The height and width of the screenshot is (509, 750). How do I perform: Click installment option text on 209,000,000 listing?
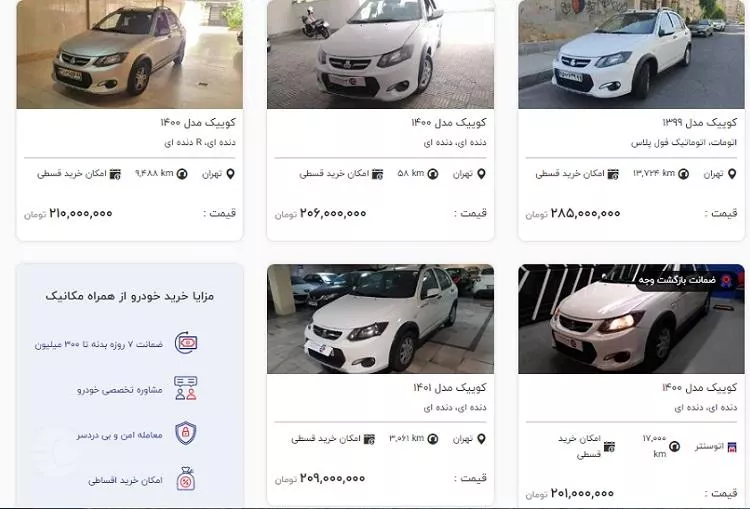[x=326, y=439]
